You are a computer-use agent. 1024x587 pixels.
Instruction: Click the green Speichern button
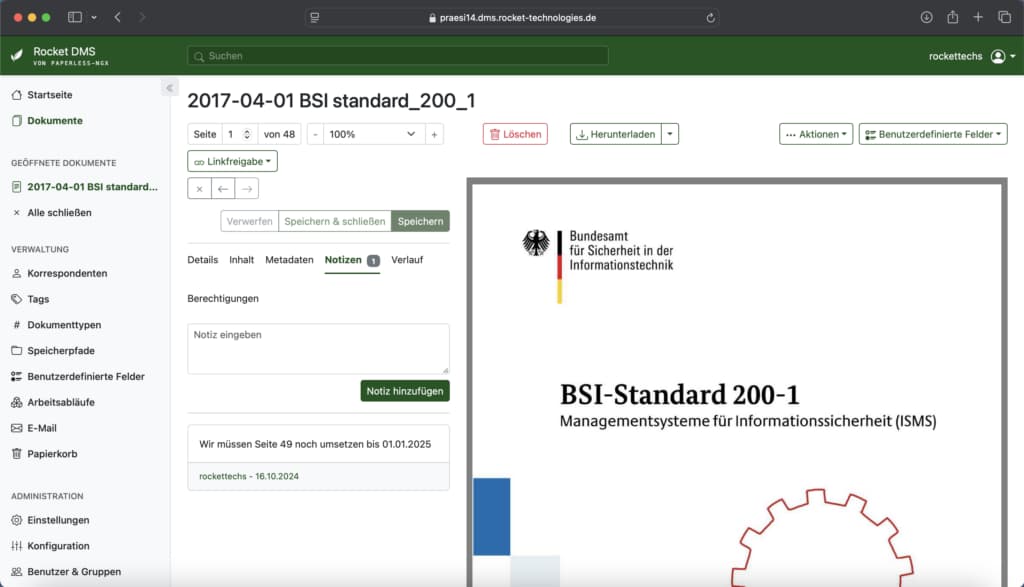(x=421, y=221)
